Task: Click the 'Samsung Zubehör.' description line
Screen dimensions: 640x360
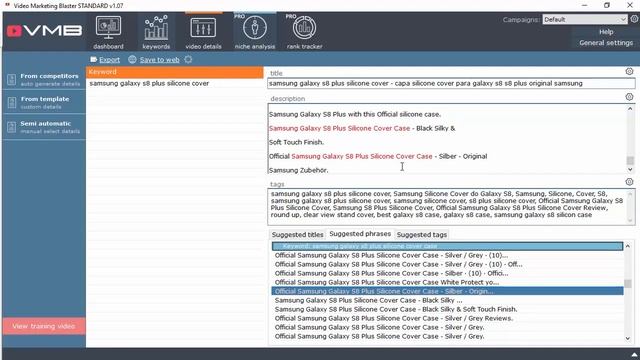Action: point(298,170)
